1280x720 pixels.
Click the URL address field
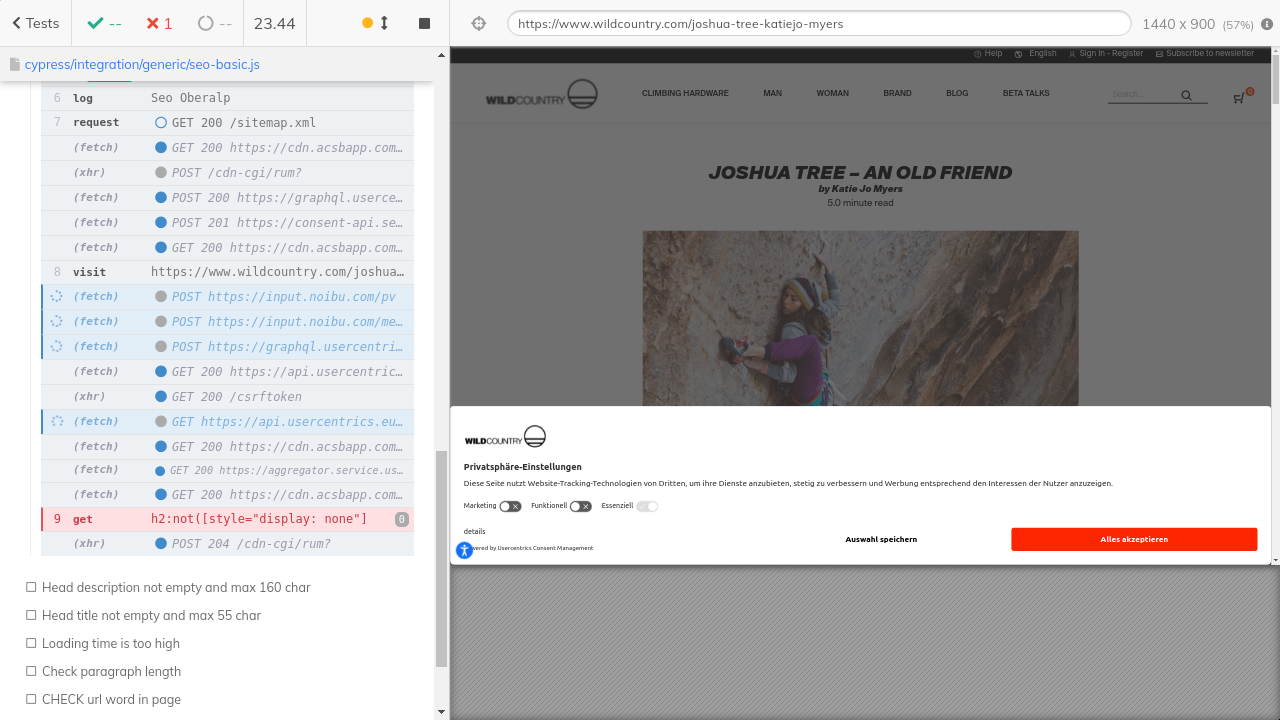pyautogui.click(x=818, y=23)
